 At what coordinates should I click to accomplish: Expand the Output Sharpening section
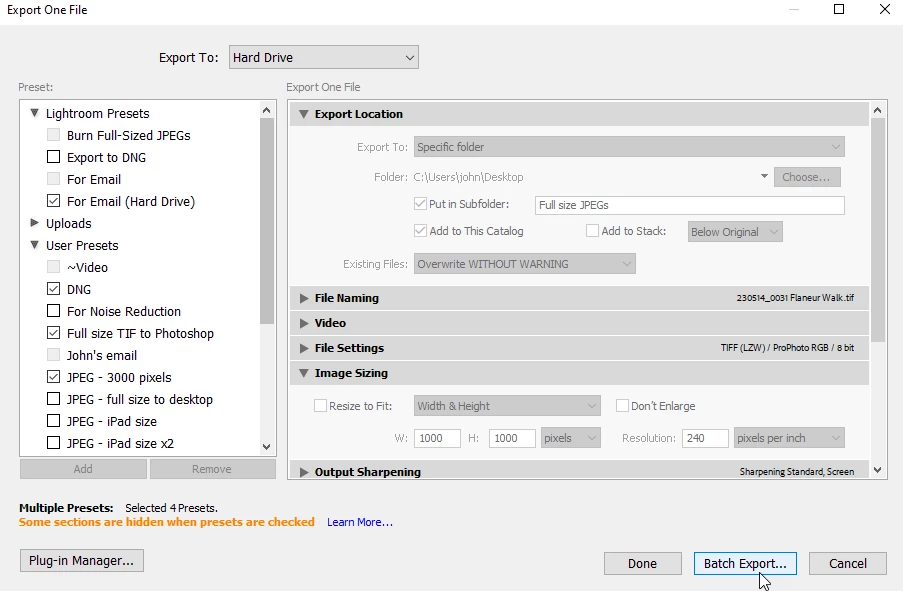(x=304, y=472)
